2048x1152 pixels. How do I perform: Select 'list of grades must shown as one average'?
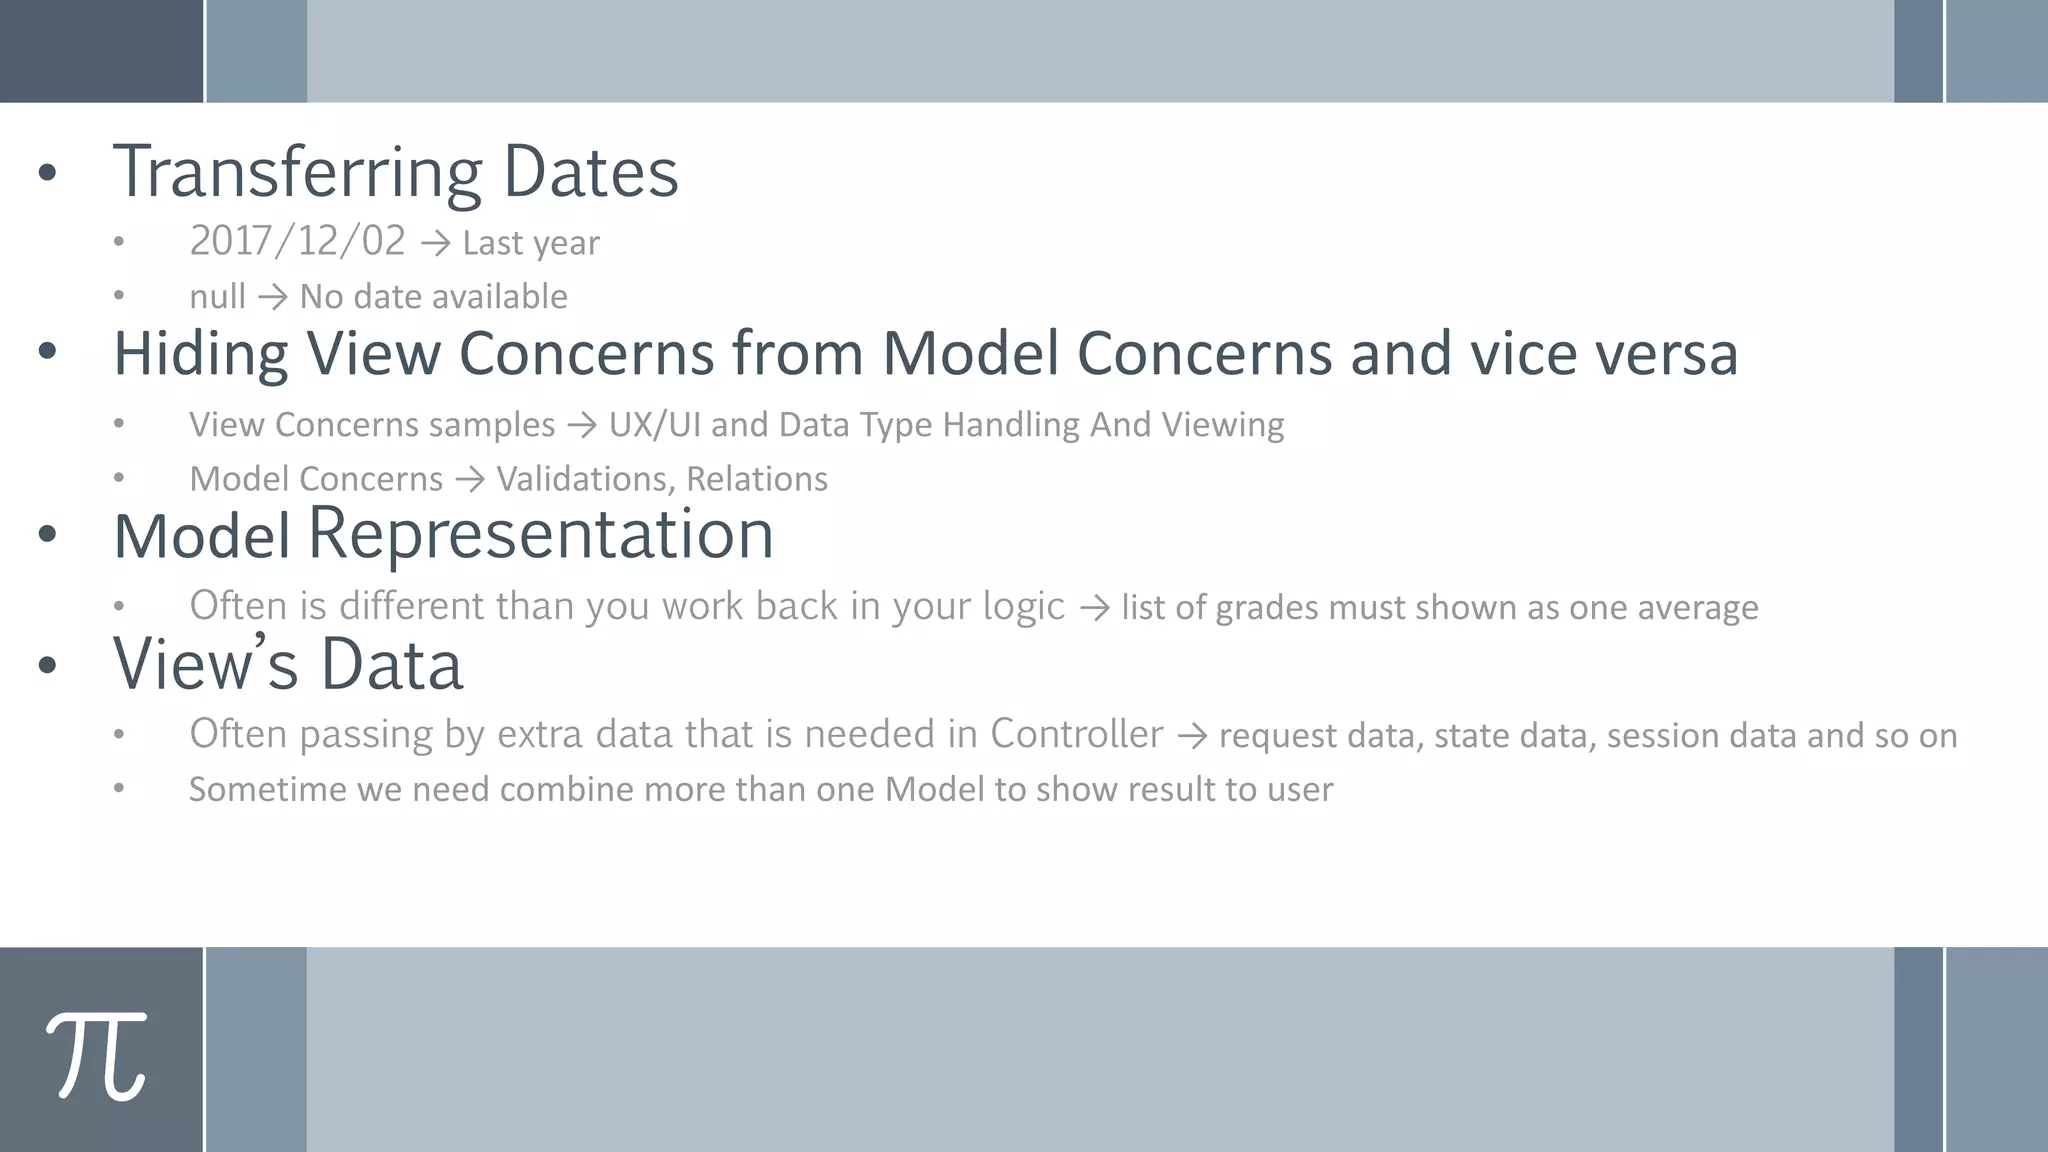click(x=1439, y=607)
